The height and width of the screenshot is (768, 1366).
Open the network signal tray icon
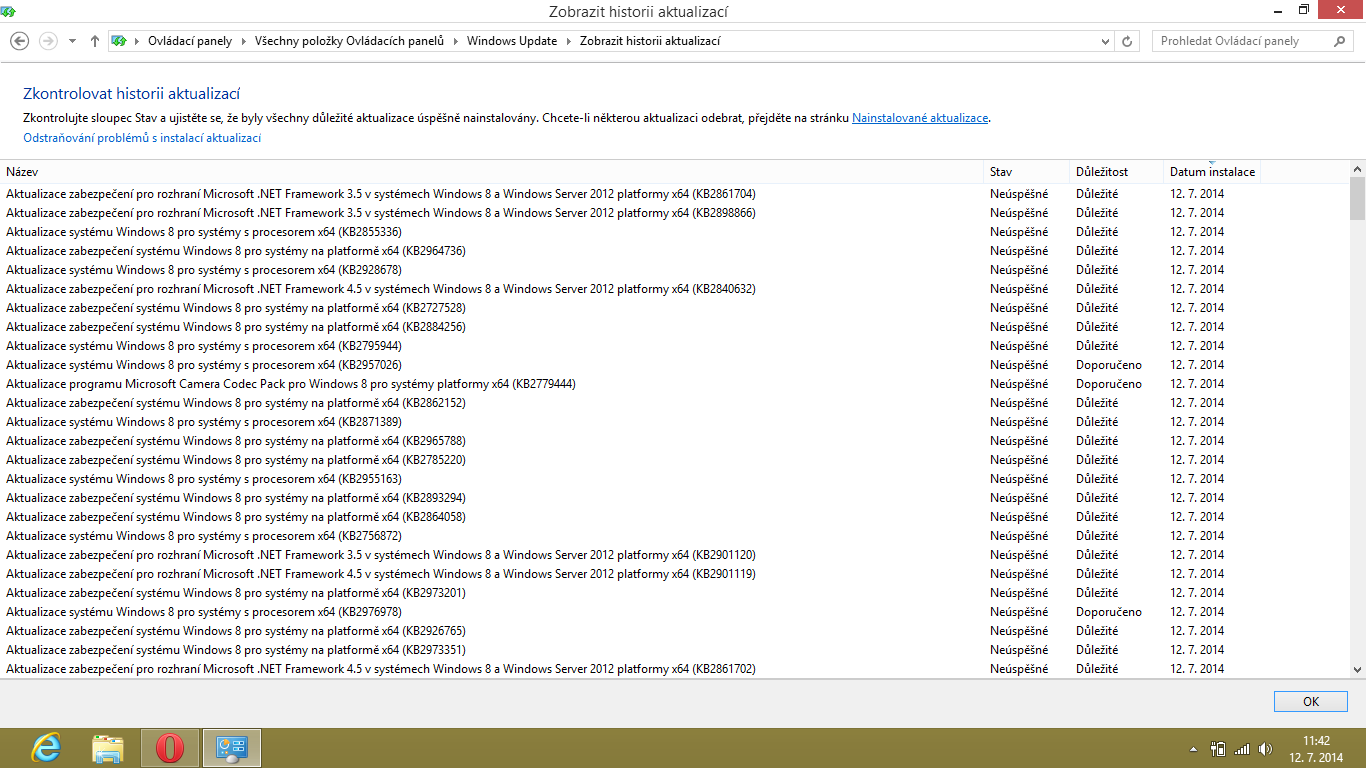(x=1242, y=748)
